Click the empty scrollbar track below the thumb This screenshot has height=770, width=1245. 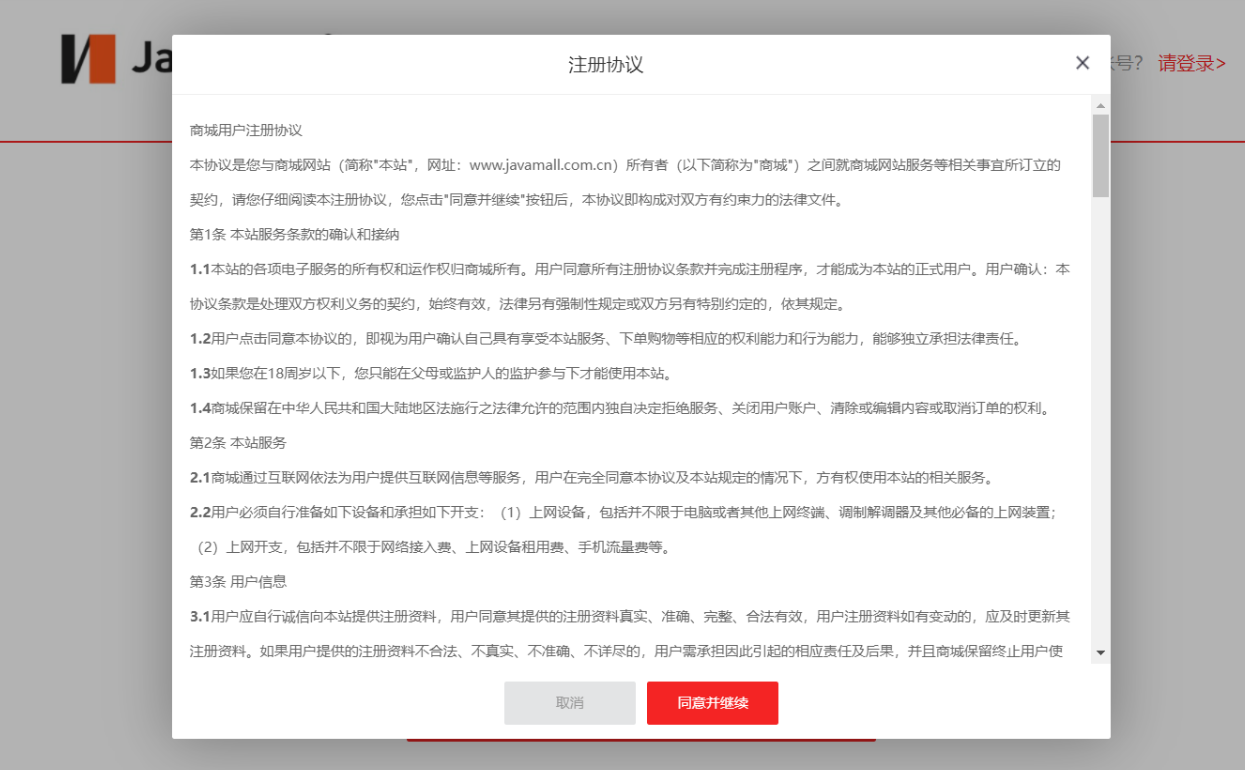(1100, 420)
